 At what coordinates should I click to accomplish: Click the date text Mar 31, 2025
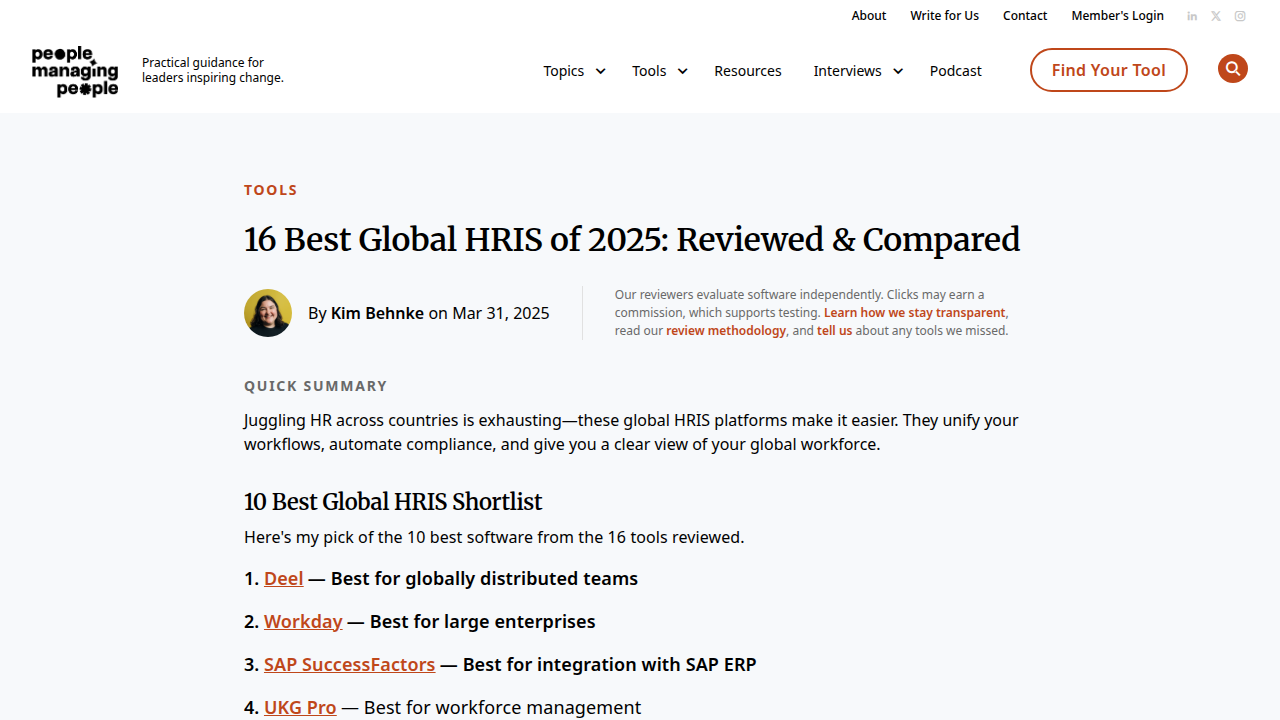coord(501,313)
